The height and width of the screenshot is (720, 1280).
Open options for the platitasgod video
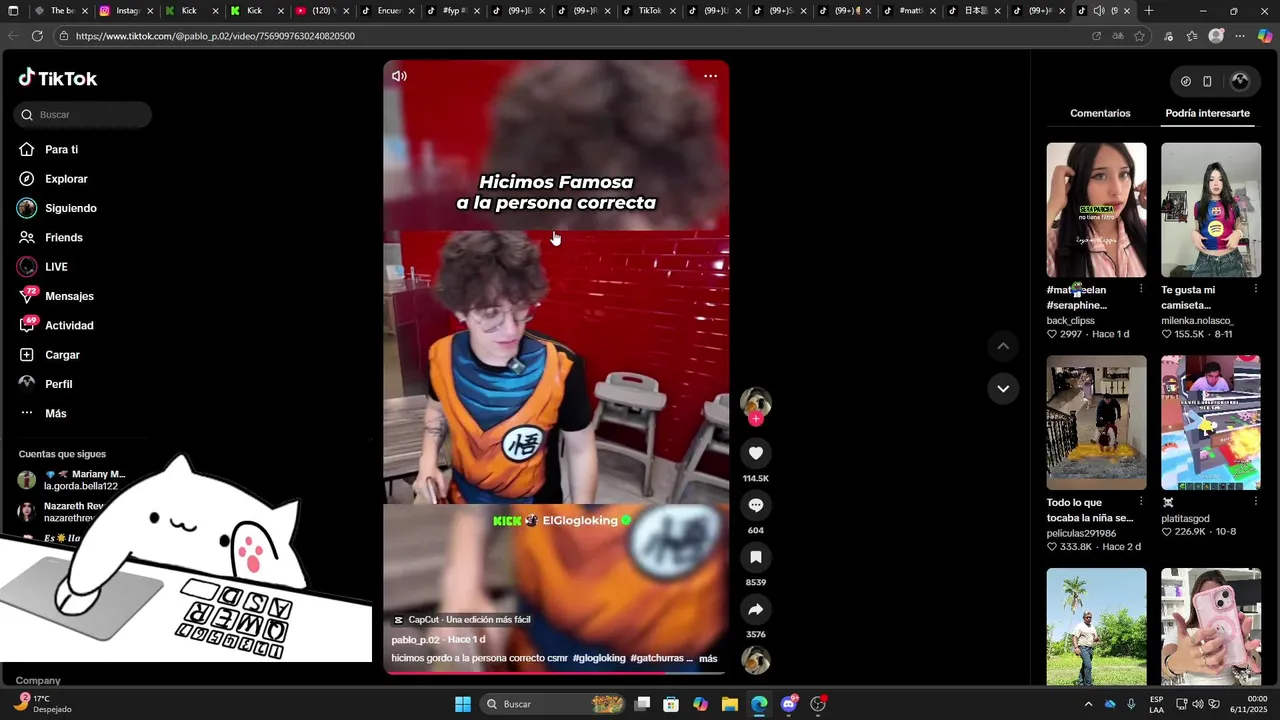pos(1255,501)
